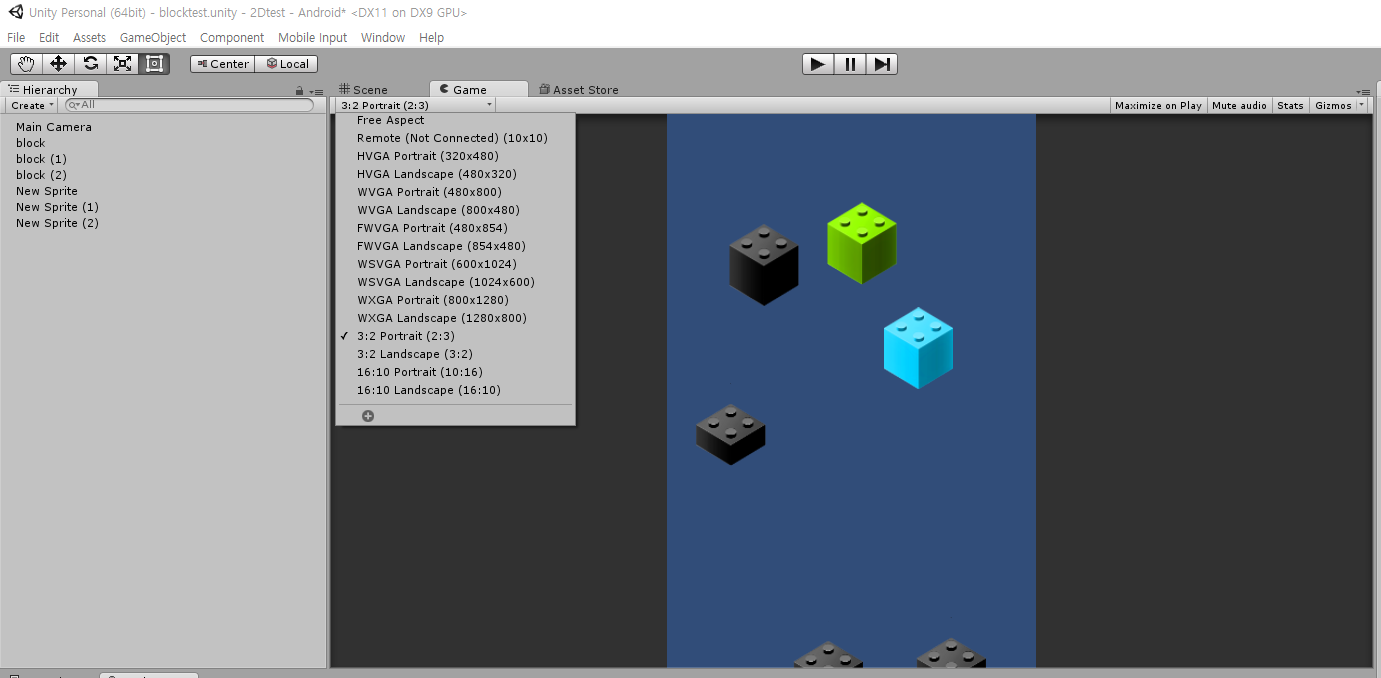
Task: Choose WVGA Landscape (800x480)
Action: pyautogui.click(x=455, y=210)
